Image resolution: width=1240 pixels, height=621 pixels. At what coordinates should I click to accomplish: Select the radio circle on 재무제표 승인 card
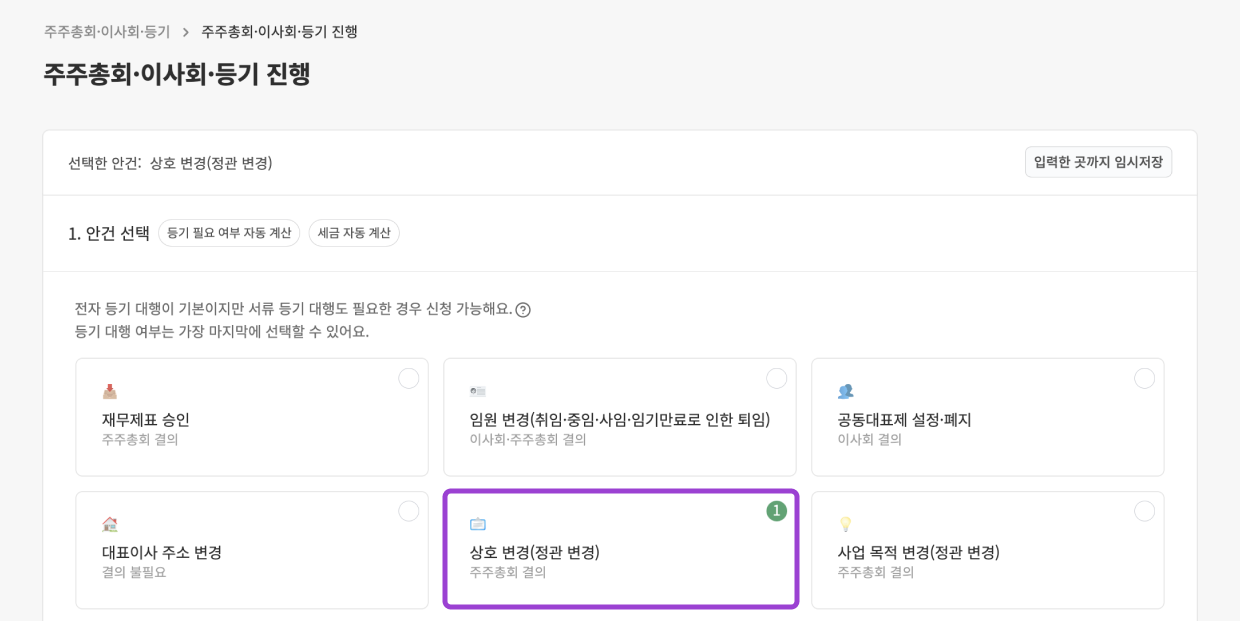point(408,378)
